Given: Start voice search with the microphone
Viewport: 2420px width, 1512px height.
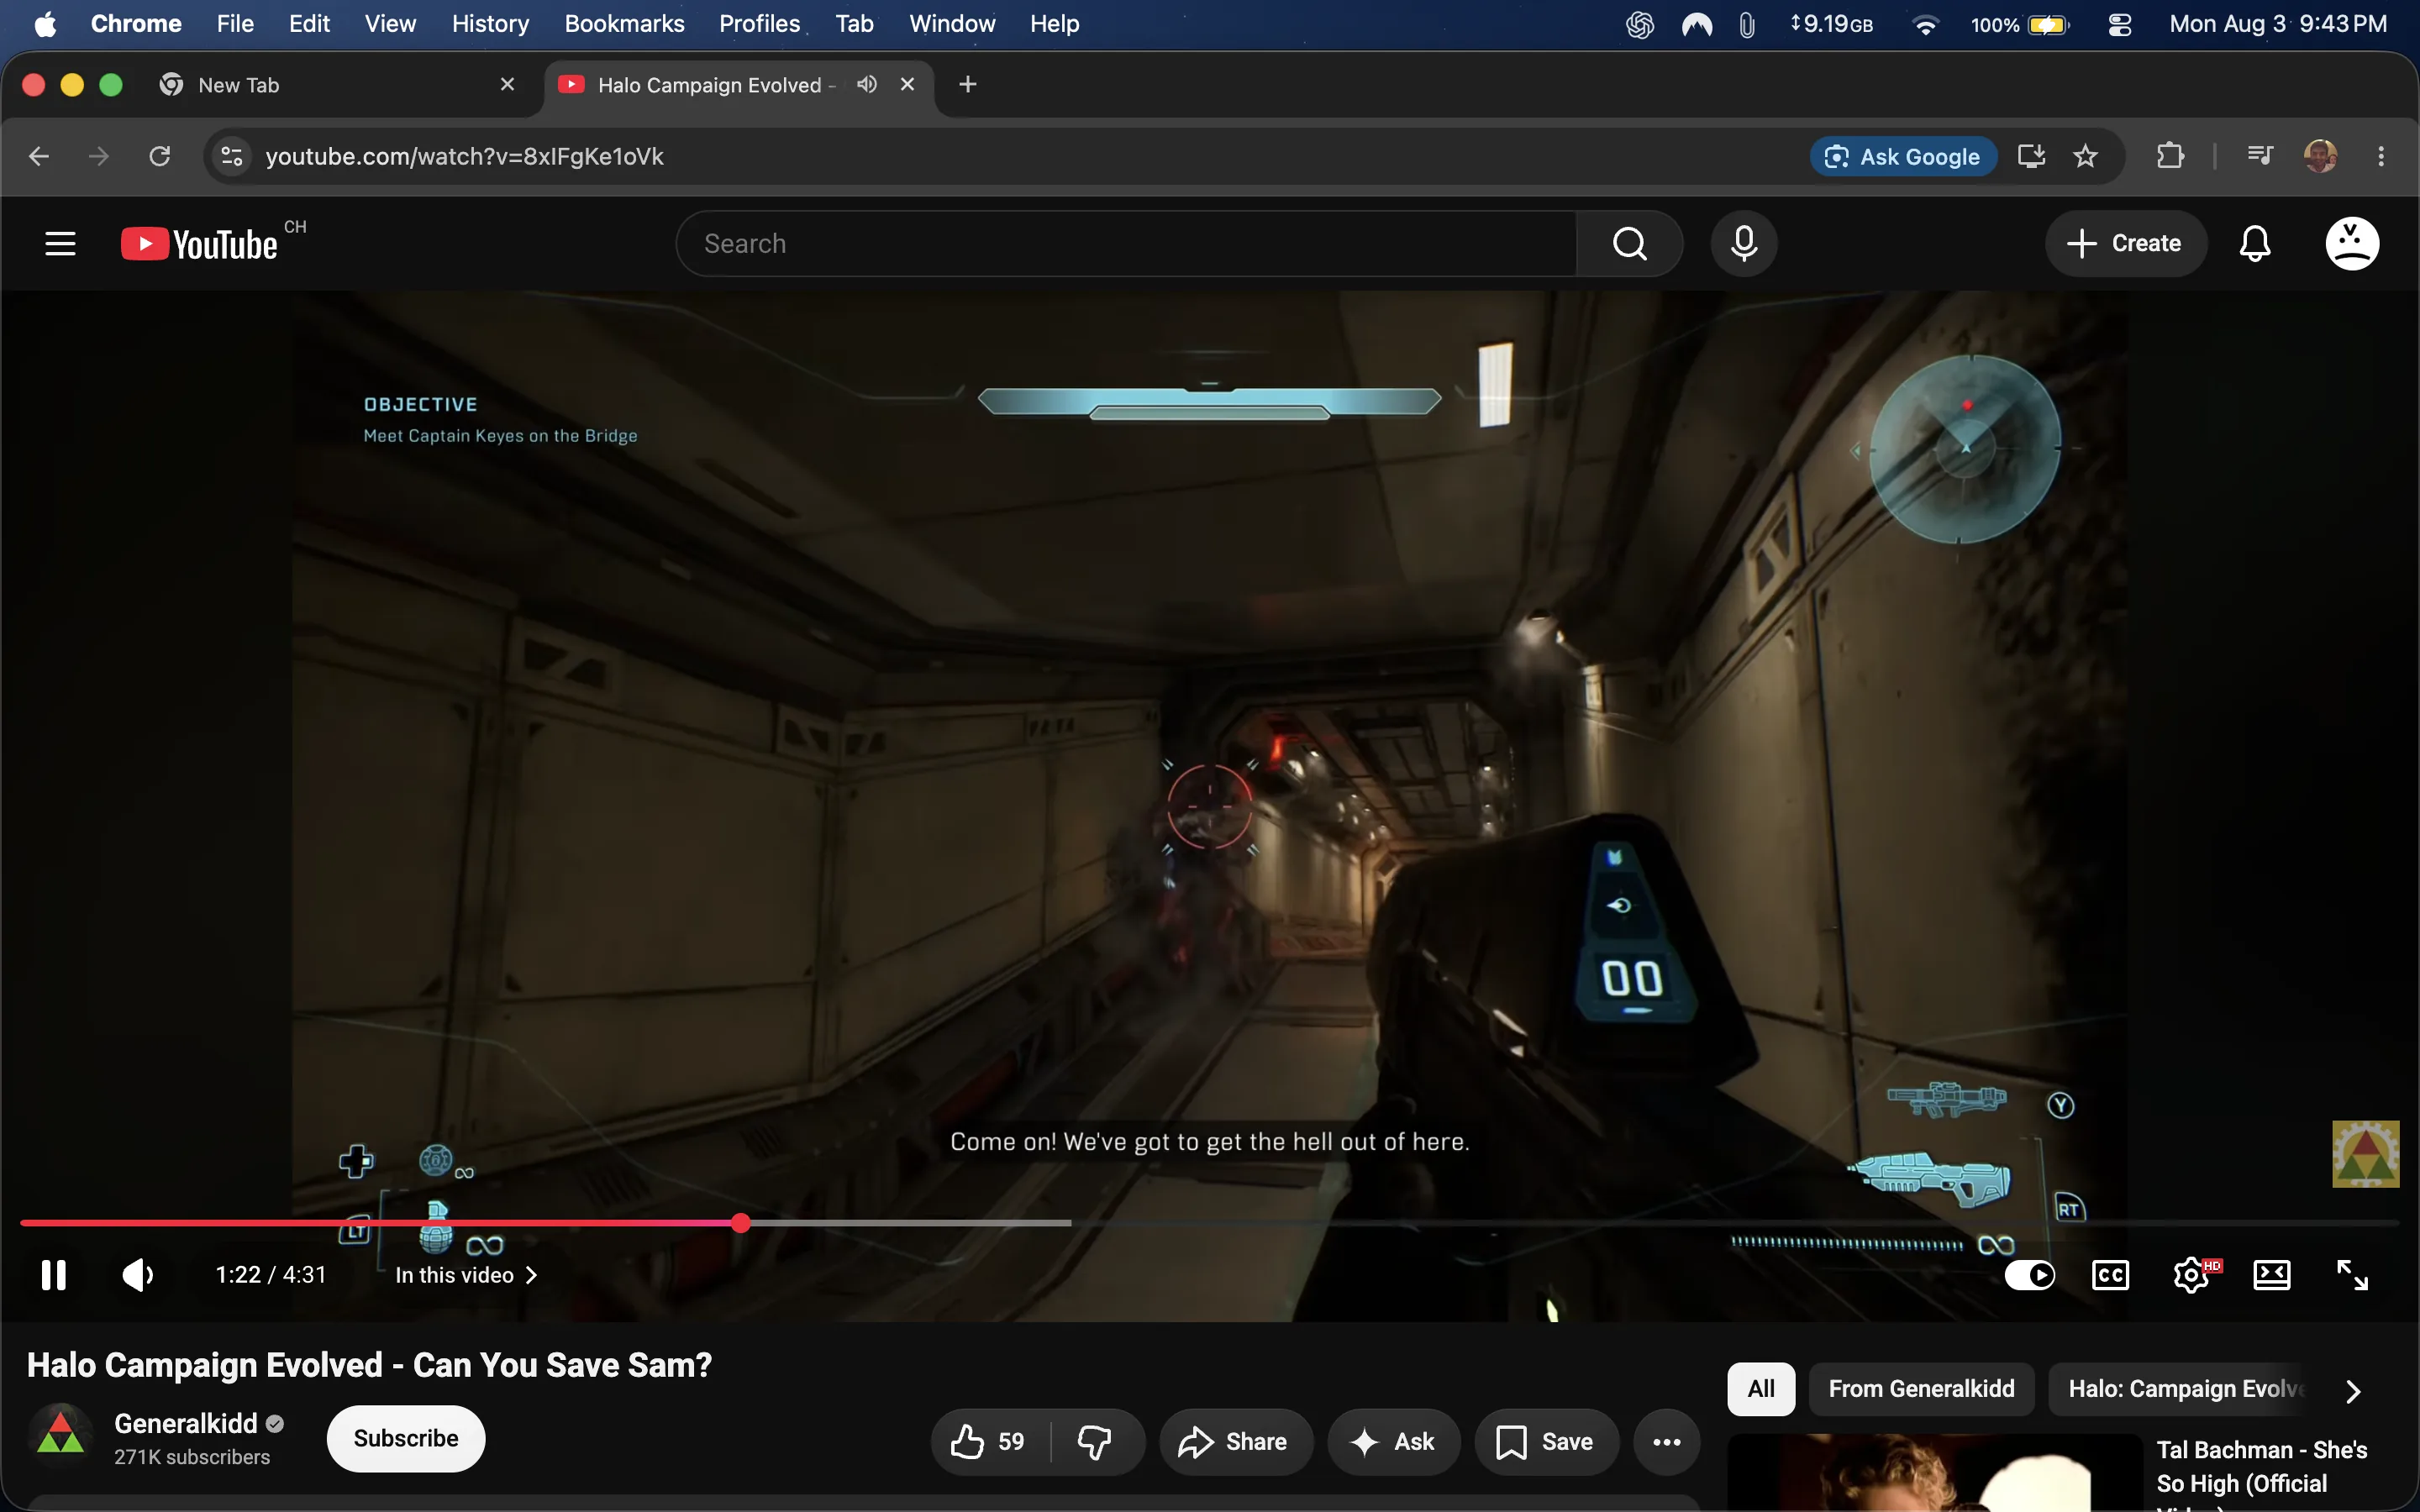Looking at the screenshot, I should 1744,243.
